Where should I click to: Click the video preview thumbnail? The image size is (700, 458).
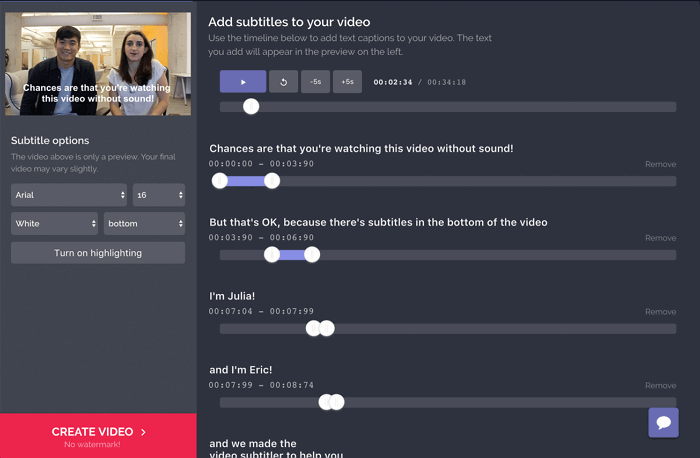click(x=98, y=63)
